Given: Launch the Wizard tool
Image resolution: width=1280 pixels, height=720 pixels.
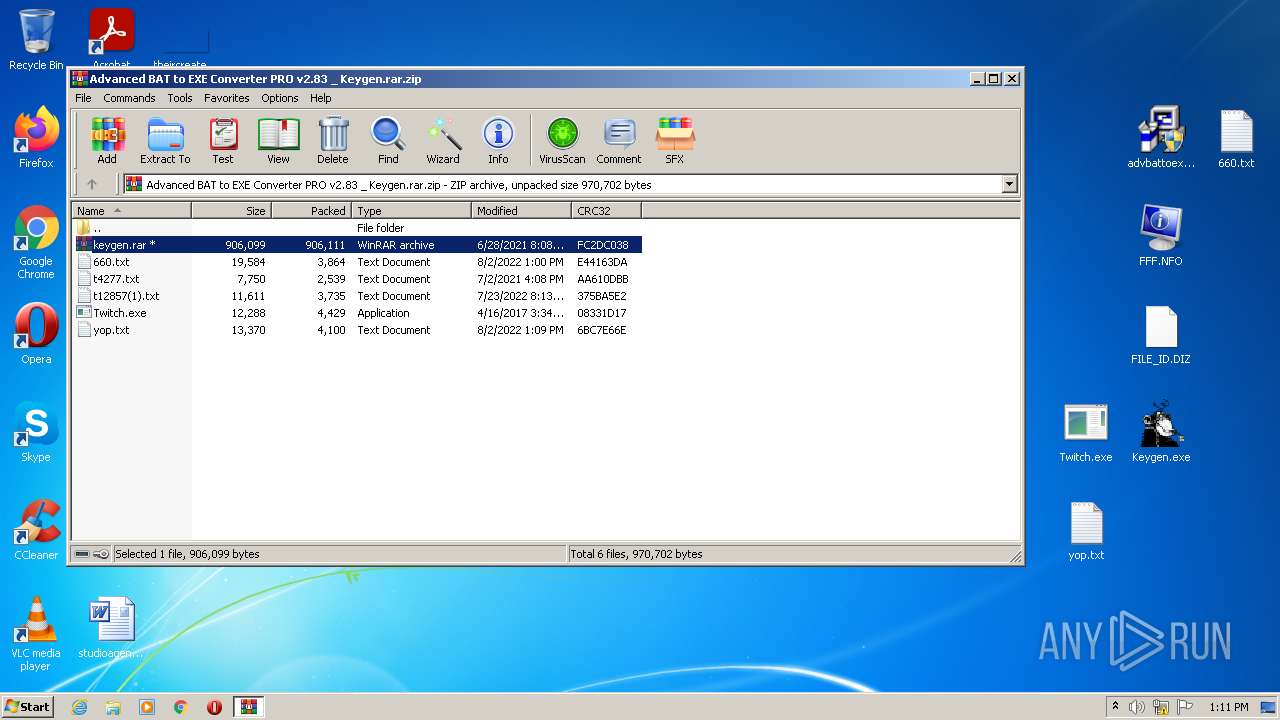Looking at the screenshot, I should (443, 140).
